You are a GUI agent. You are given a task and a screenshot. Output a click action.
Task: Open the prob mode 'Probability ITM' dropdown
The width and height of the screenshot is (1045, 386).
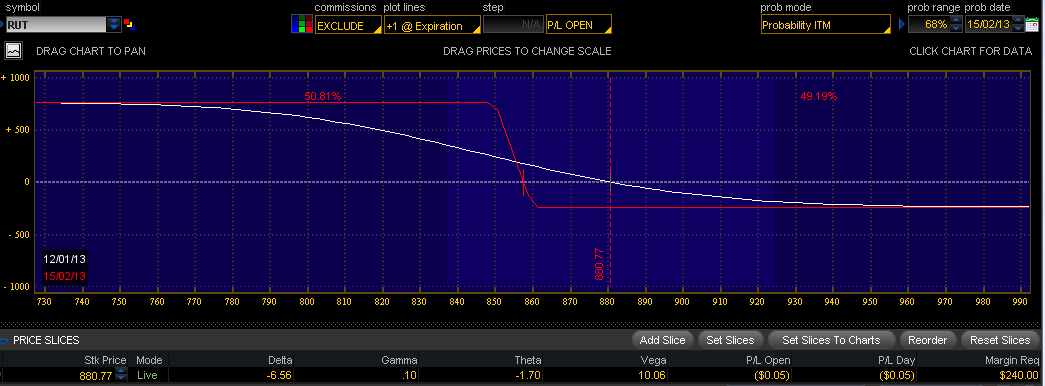coord(825,25)
